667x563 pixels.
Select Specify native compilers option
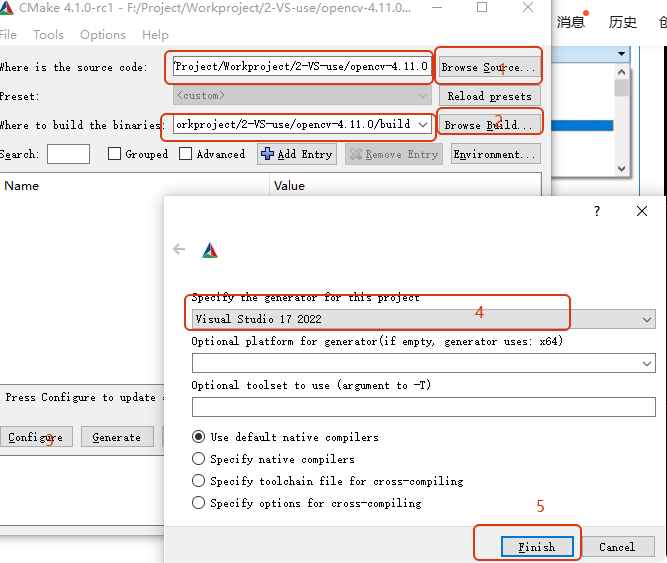pos(198,458)
